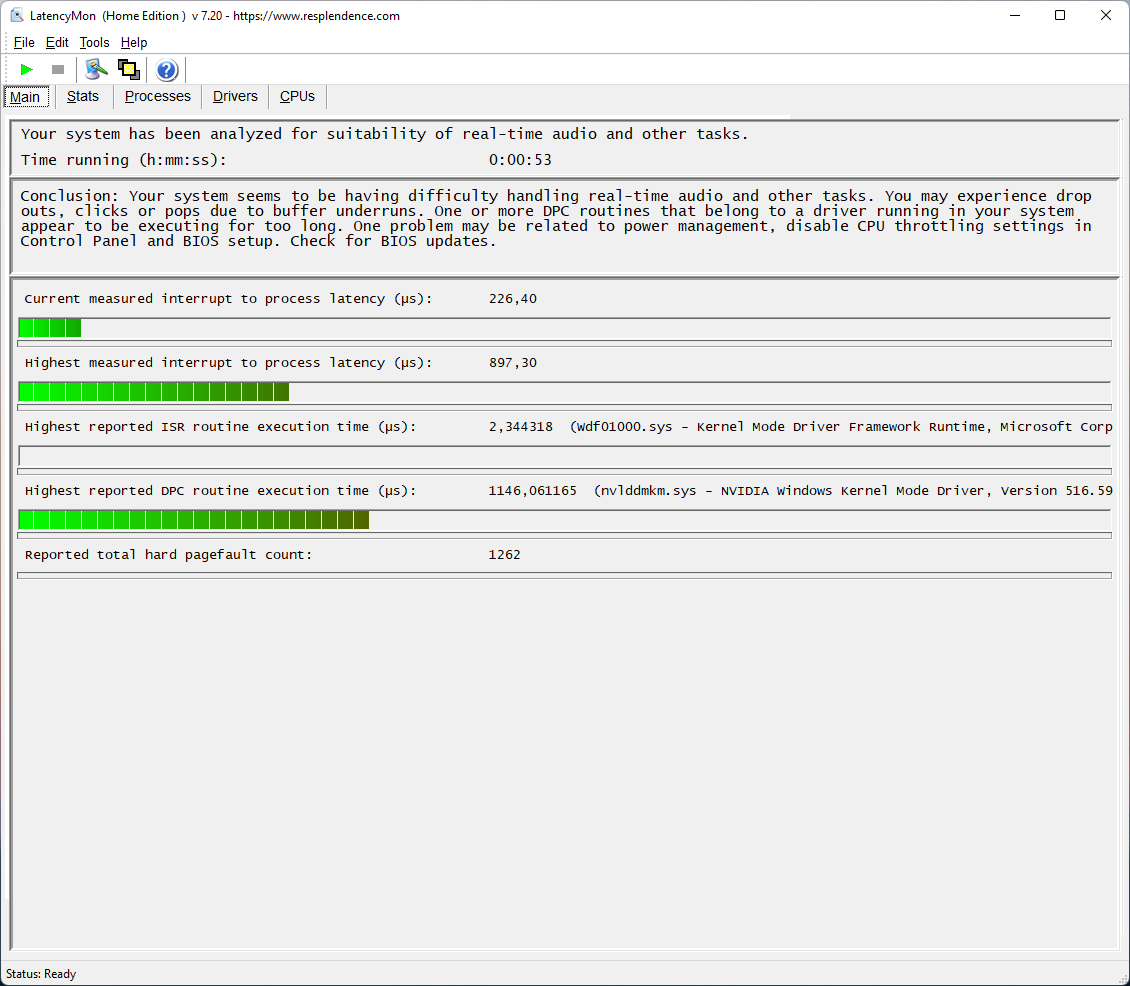1130x986 pixels.
Task: Click the 'Your system has been analyzed' heading text
Action: [x=385, y=134]
